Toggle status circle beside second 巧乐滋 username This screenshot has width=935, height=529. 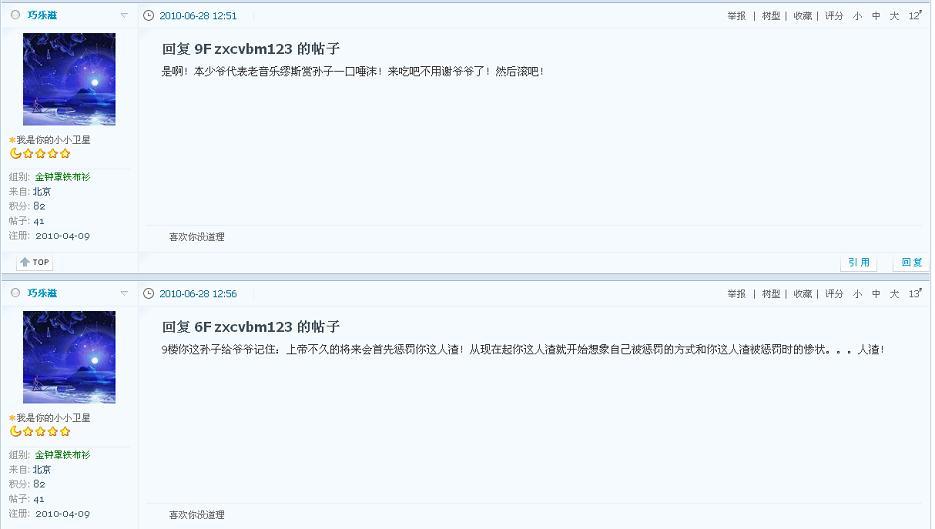pos(16,293)
